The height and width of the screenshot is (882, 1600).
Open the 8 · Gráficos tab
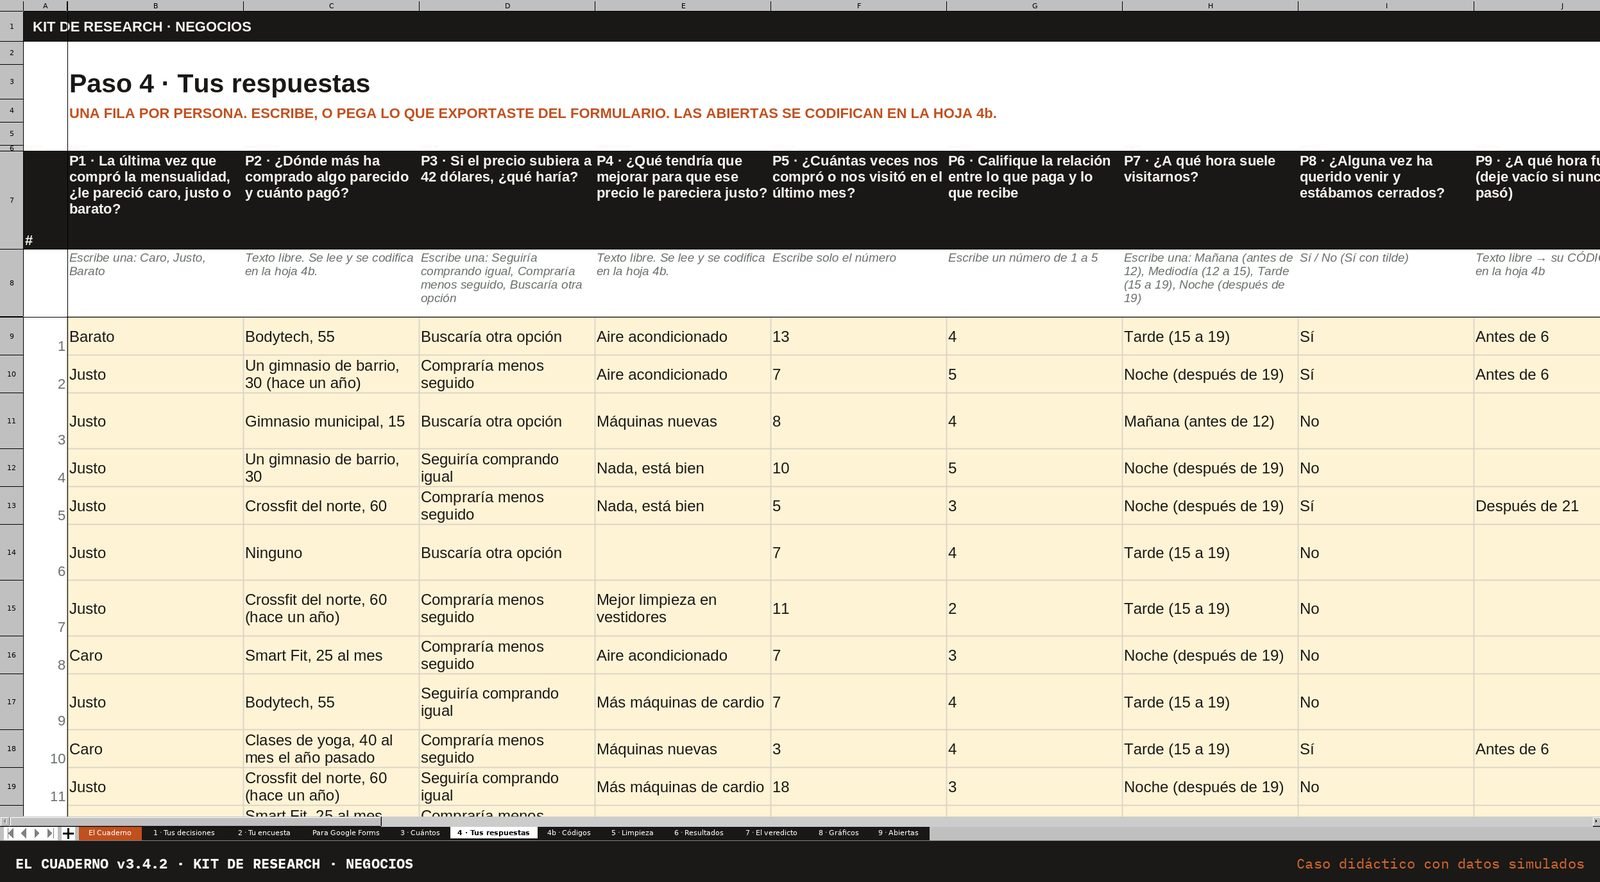point(839,833)
